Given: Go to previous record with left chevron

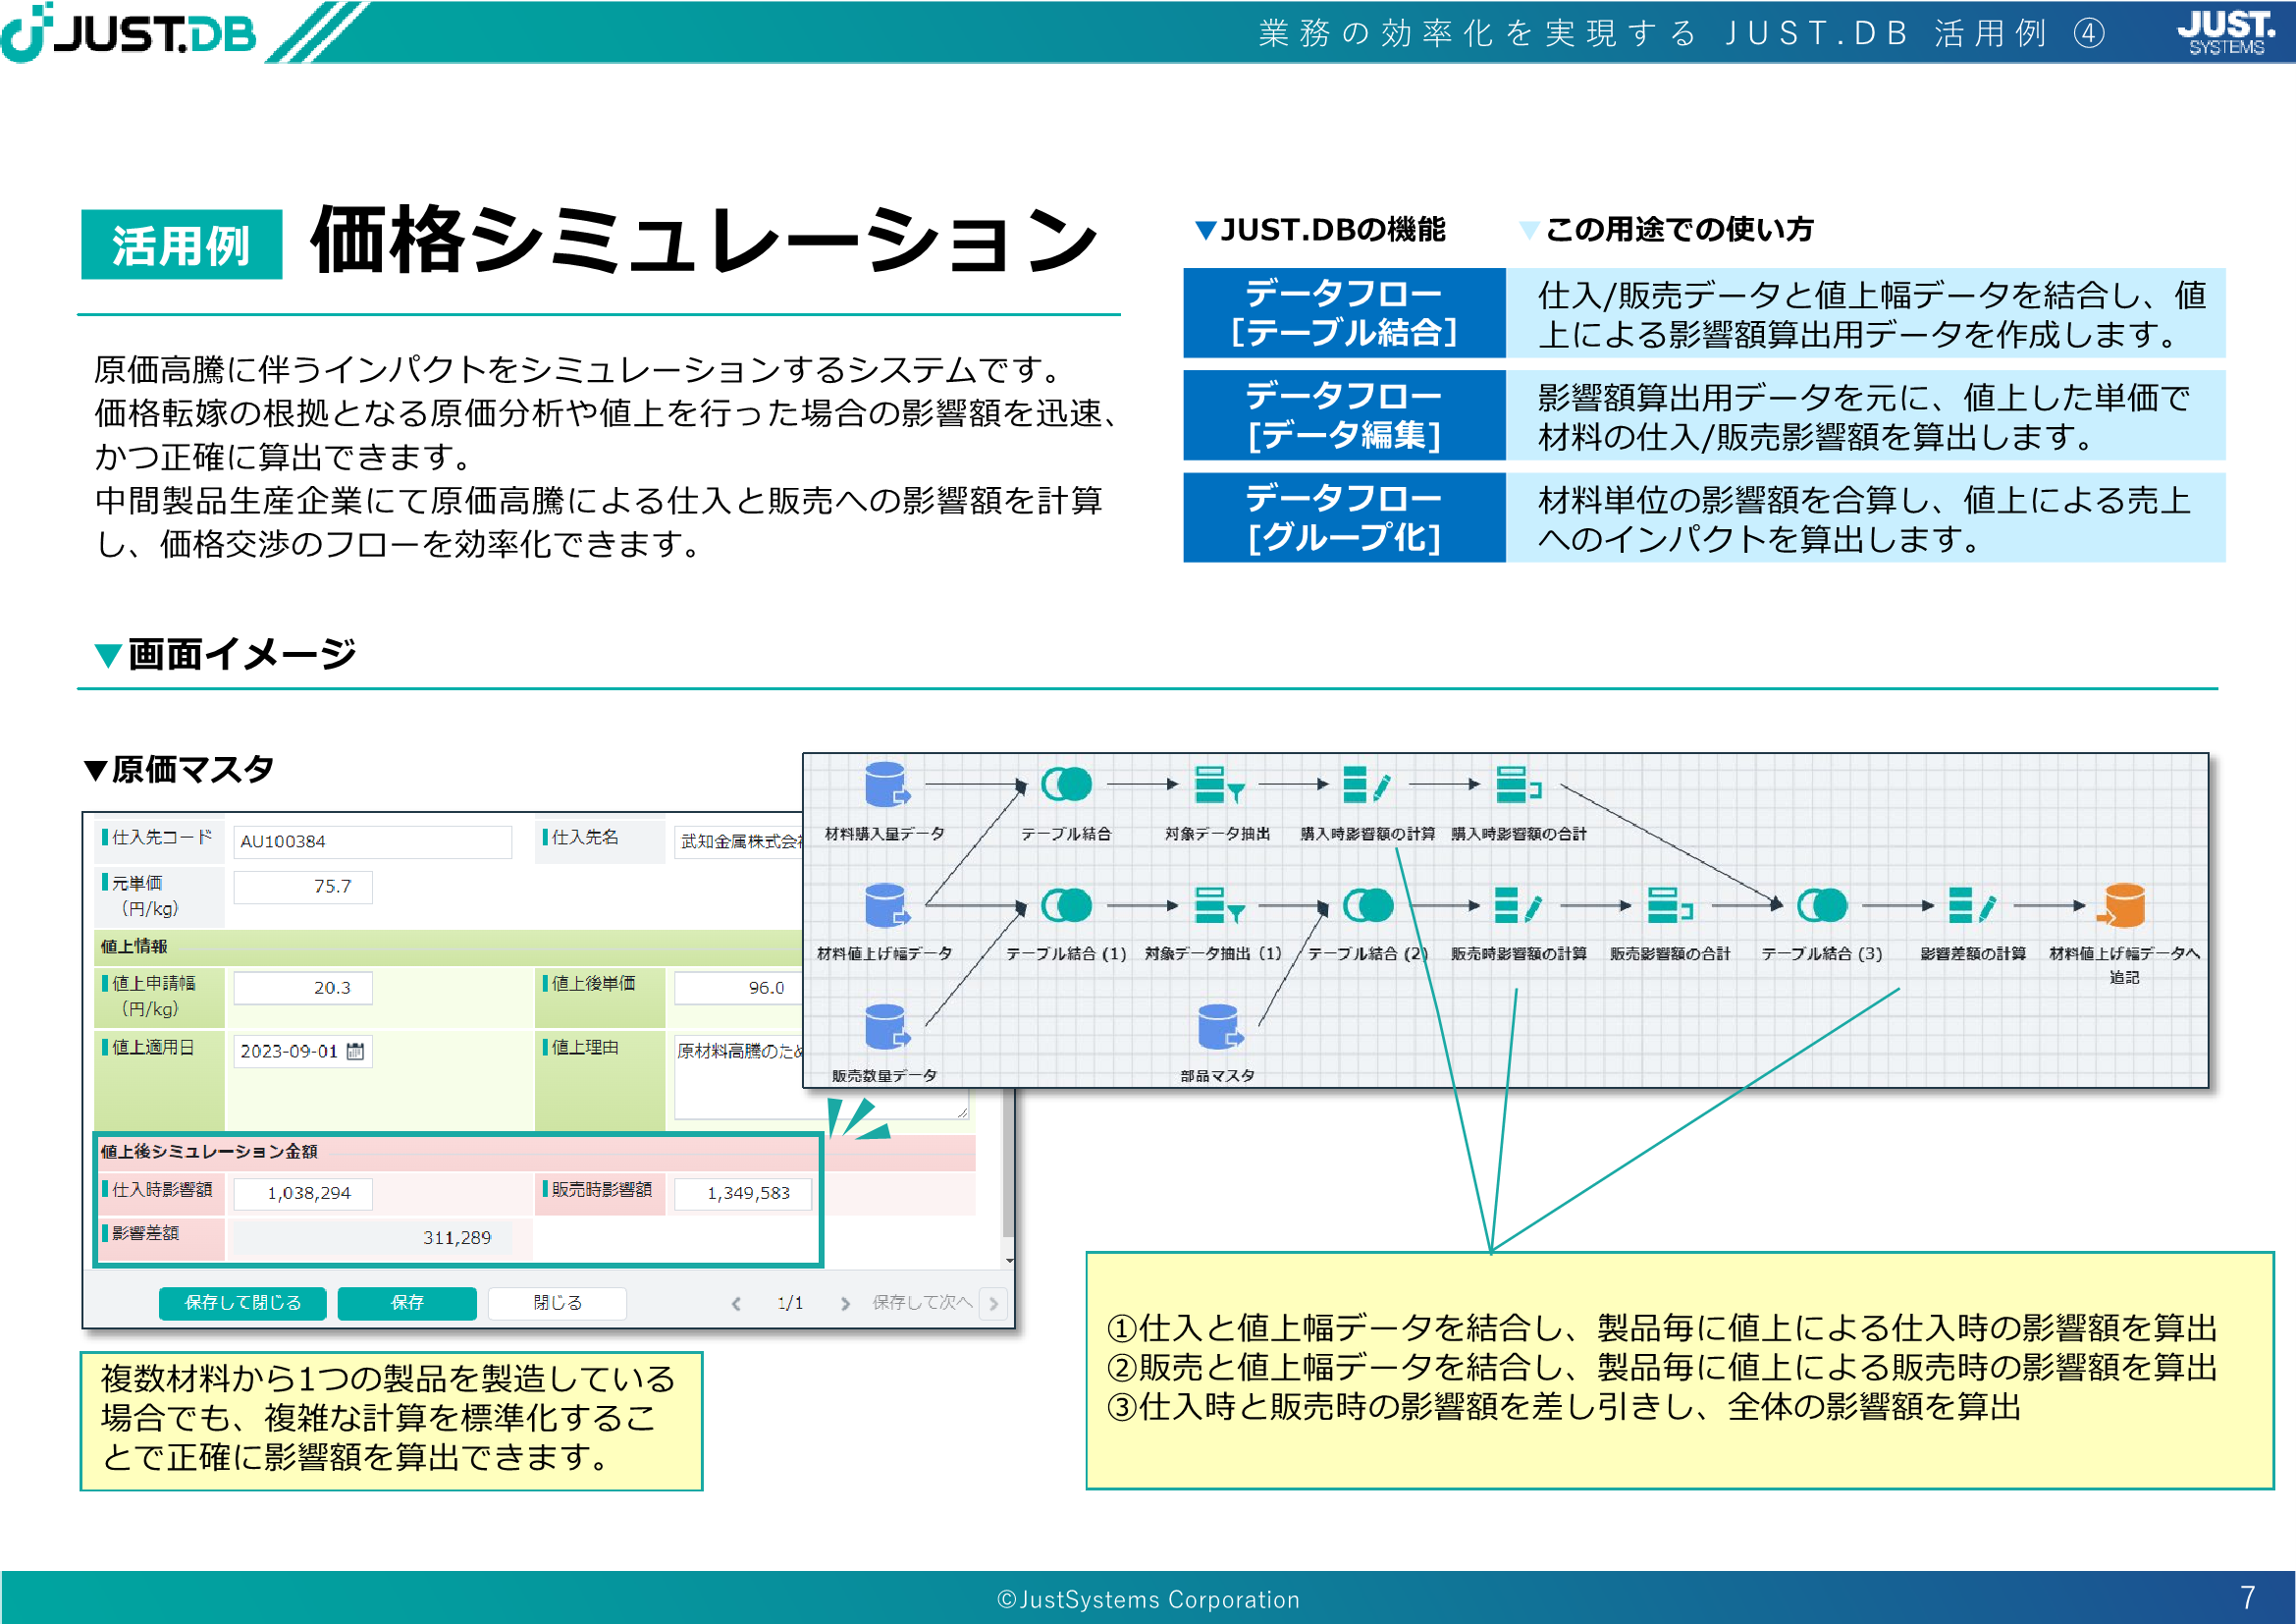Looking at the screenshot, I should coord(737,1303).
